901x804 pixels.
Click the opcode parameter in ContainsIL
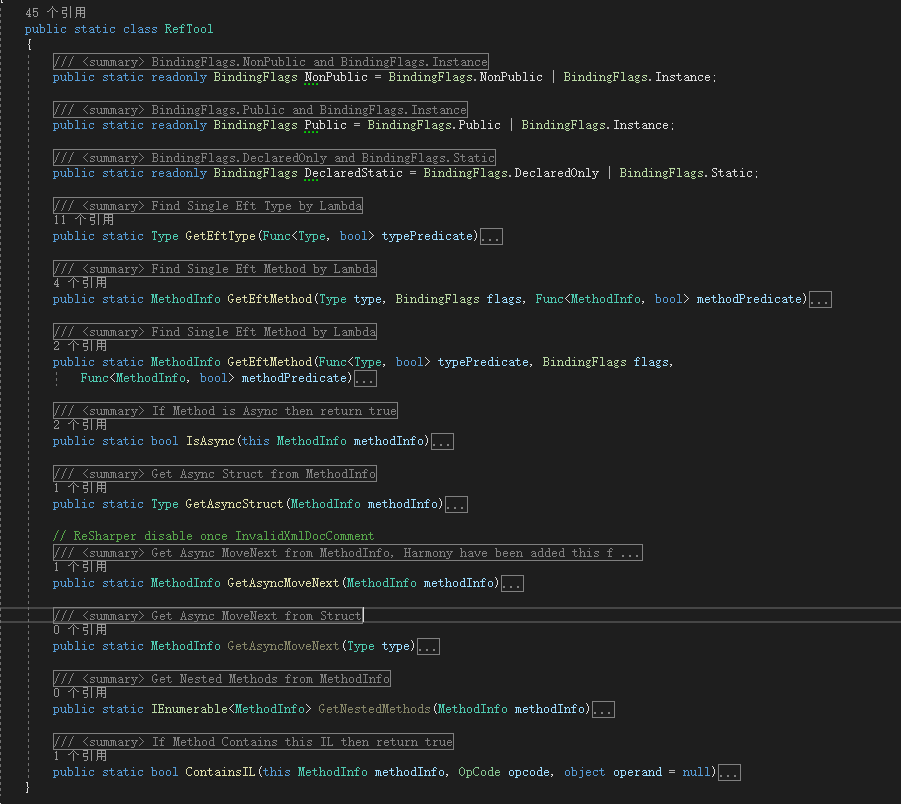529,772
